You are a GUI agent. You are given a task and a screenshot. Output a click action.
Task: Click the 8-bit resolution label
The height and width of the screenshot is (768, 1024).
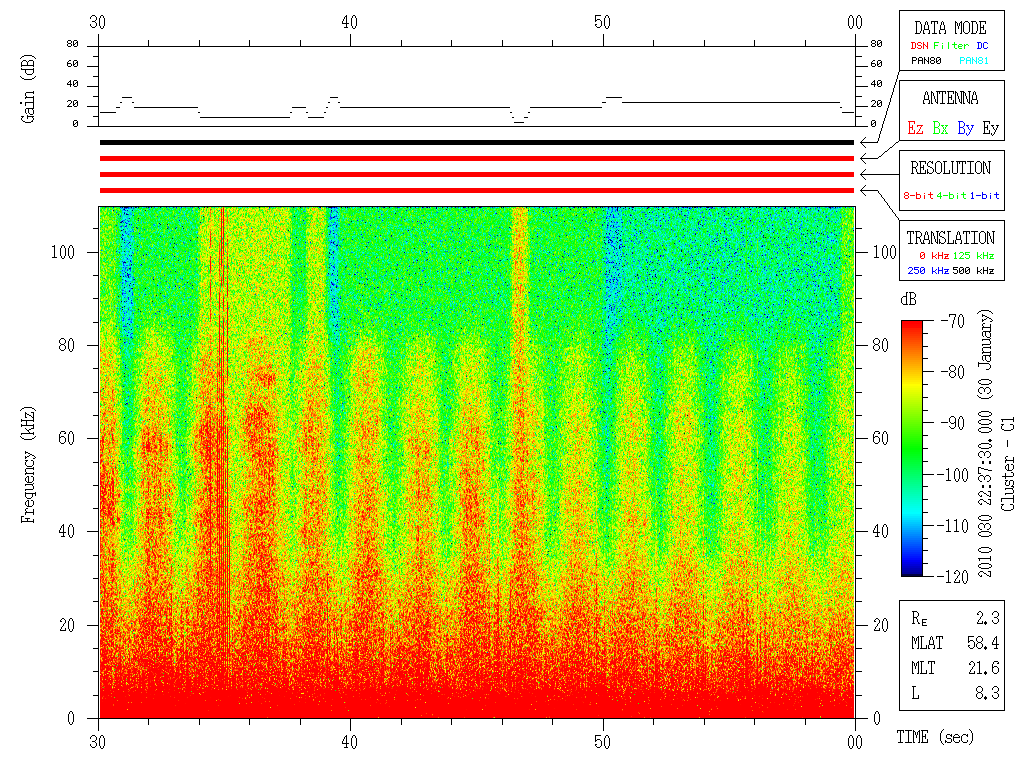tap(918, 195)
